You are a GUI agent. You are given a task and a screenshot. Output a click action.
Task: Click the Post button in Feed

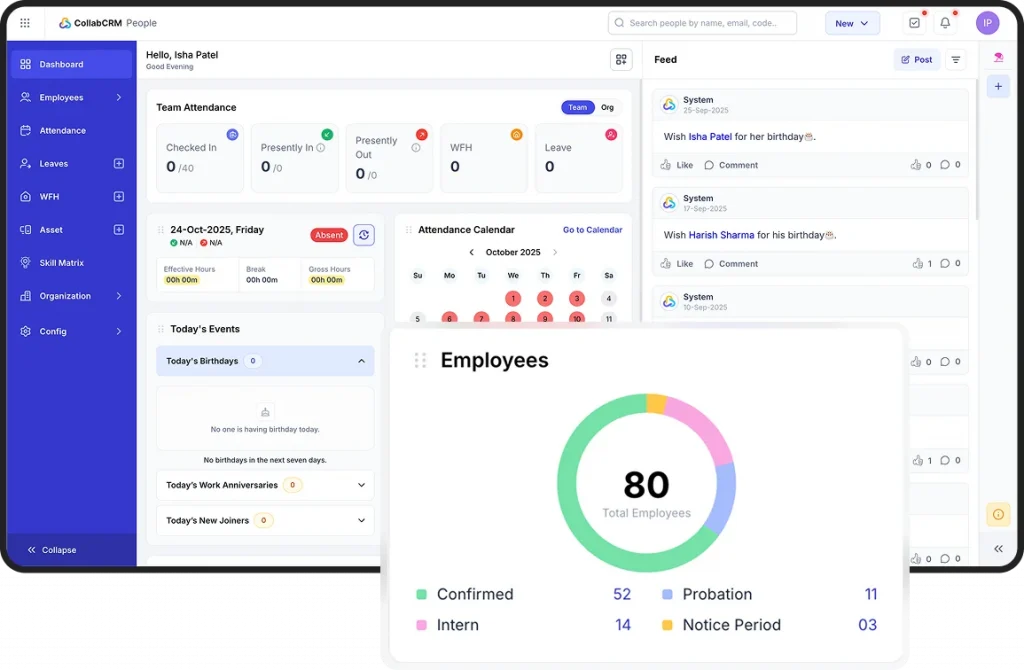click(x=916, y=60)
